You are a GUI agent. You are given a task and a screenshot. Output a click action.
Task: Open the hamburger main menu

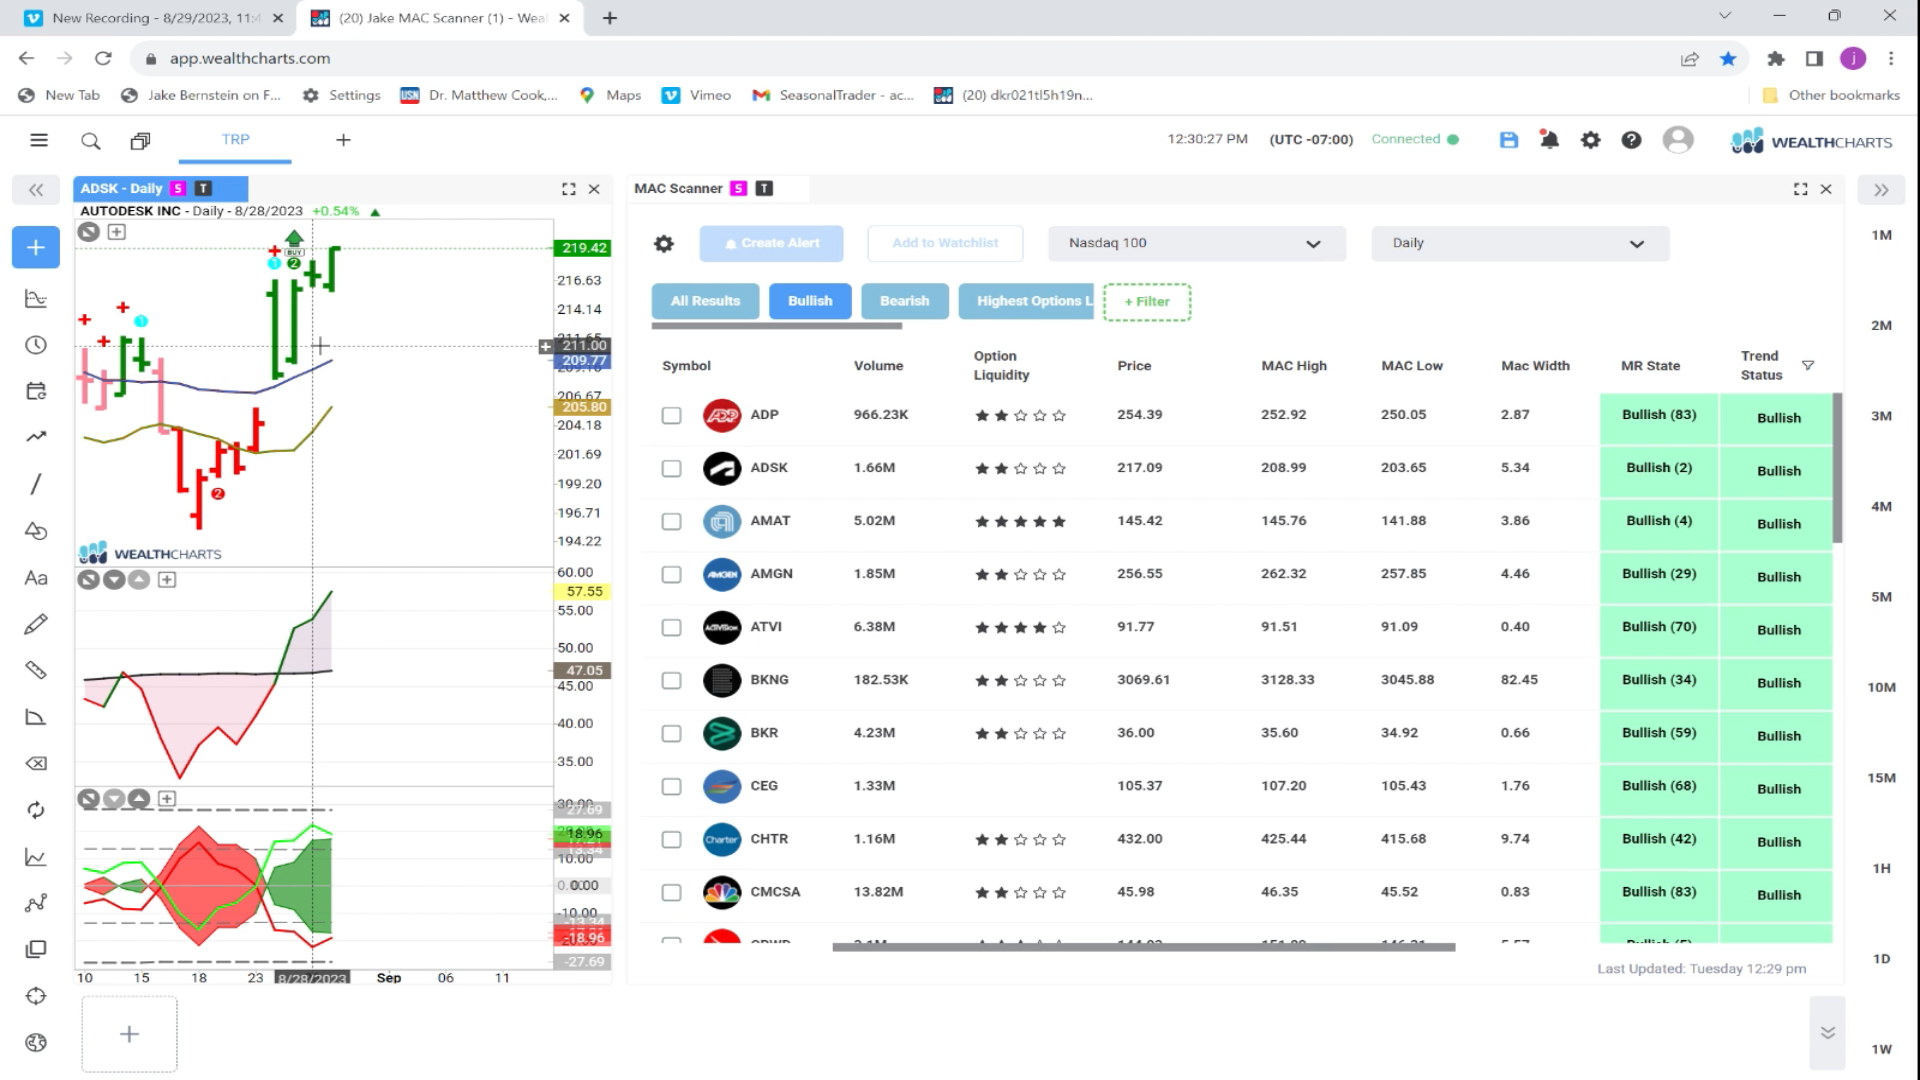click(39, 140)
